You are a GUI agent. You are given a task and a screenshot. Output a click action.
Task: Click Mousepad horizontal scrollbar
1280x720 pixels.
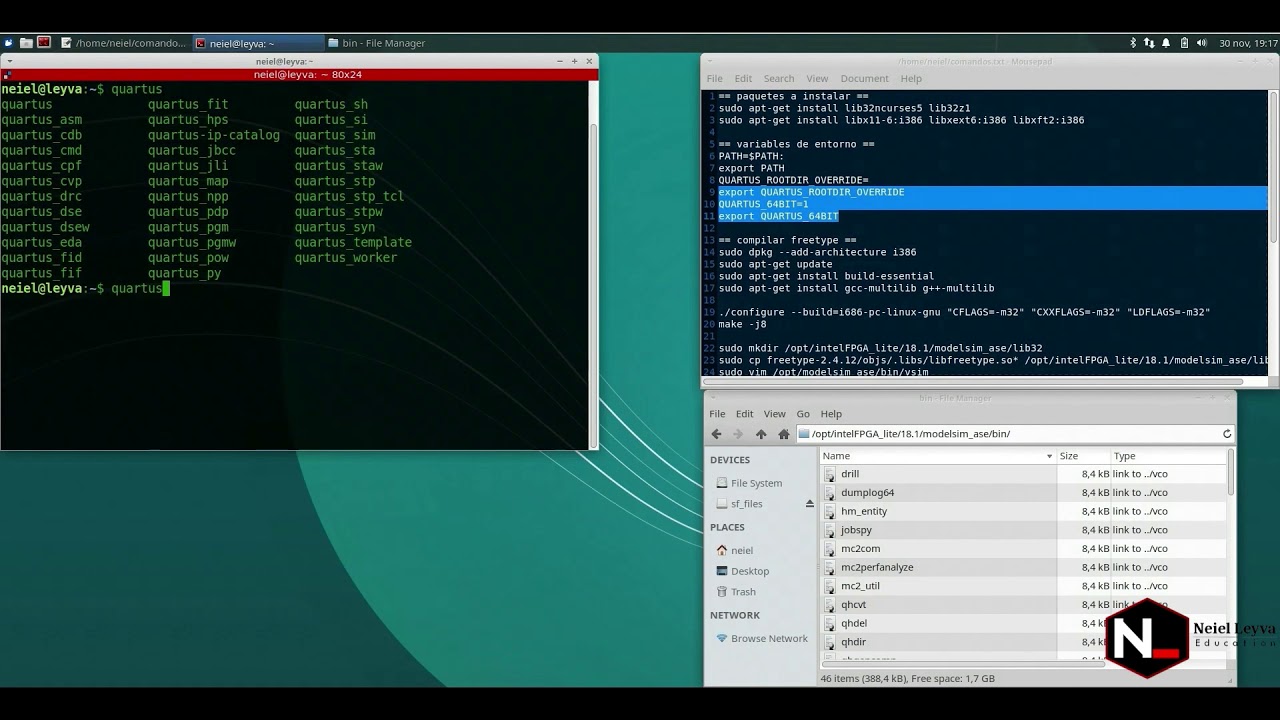click(x=974, y=381)
